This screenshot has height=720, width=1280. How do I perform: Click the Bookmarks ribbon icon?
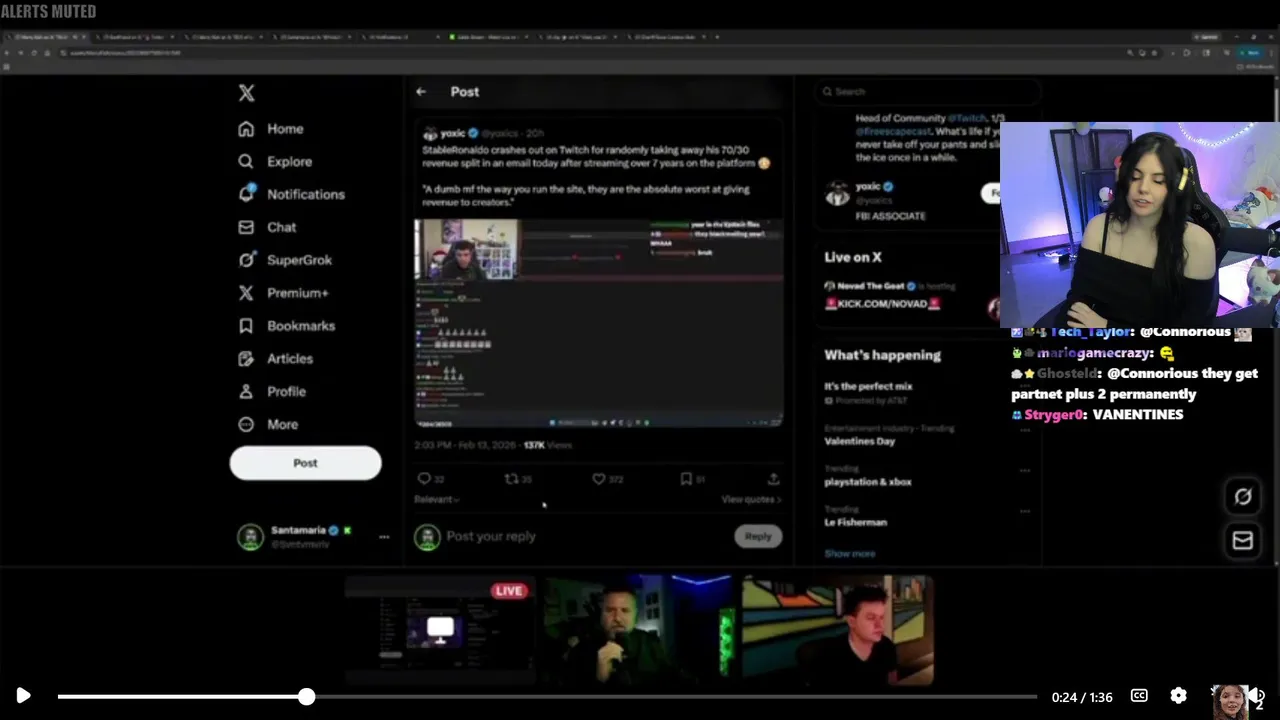click(246, 326)
